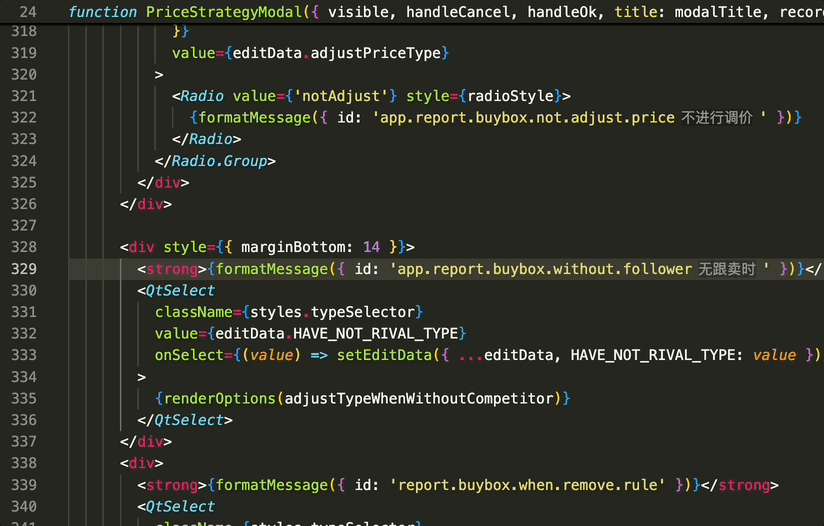824x526 pixels.
Task: Click typeSelector on line 331
Action: coord(363,312)
